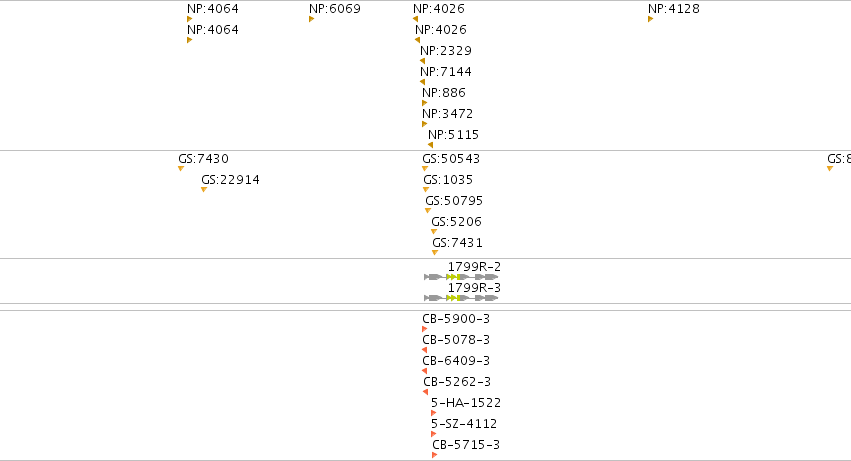
Task: Select the NP:5115 insertion label
Action: [453, 135]
